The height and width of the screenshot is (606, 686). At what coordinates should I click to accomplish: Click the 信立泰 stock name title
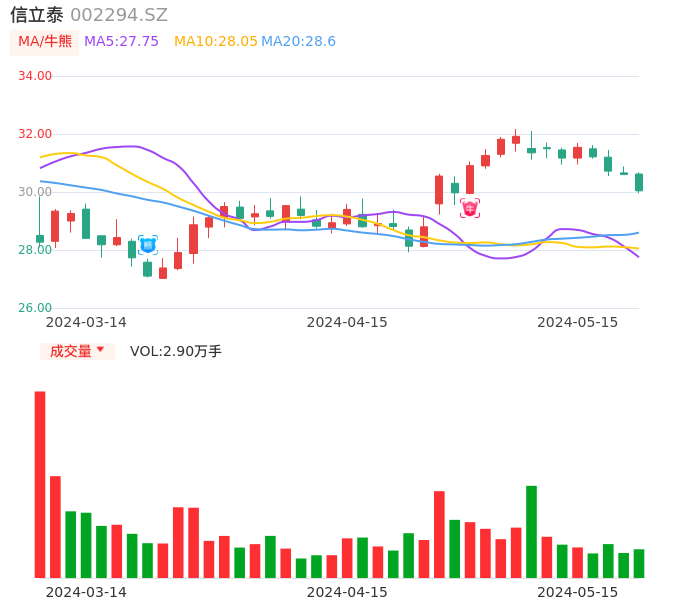coord(37,15)
